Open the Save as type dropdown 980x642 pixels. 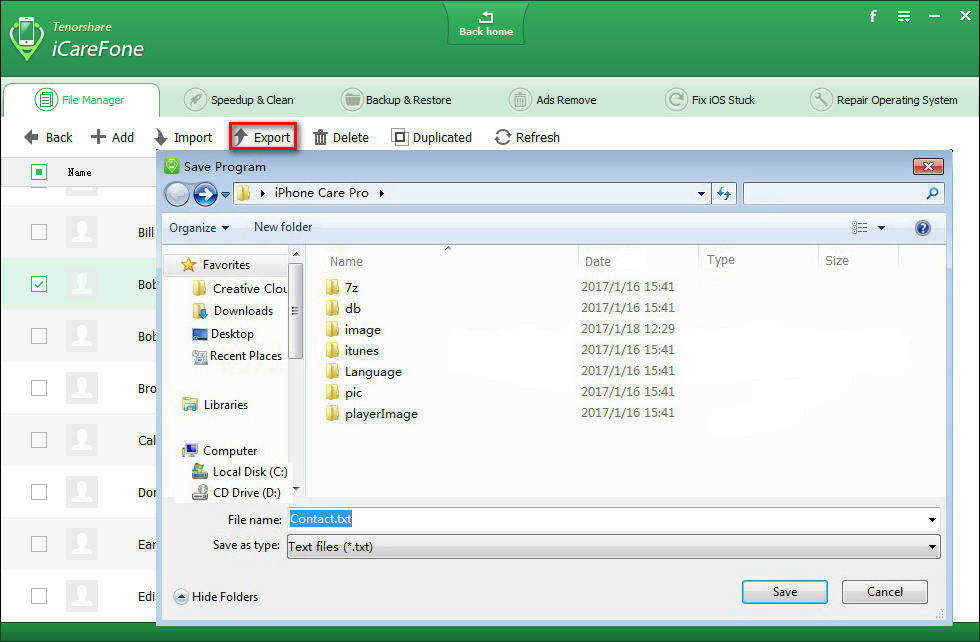(x=614, y=546)
